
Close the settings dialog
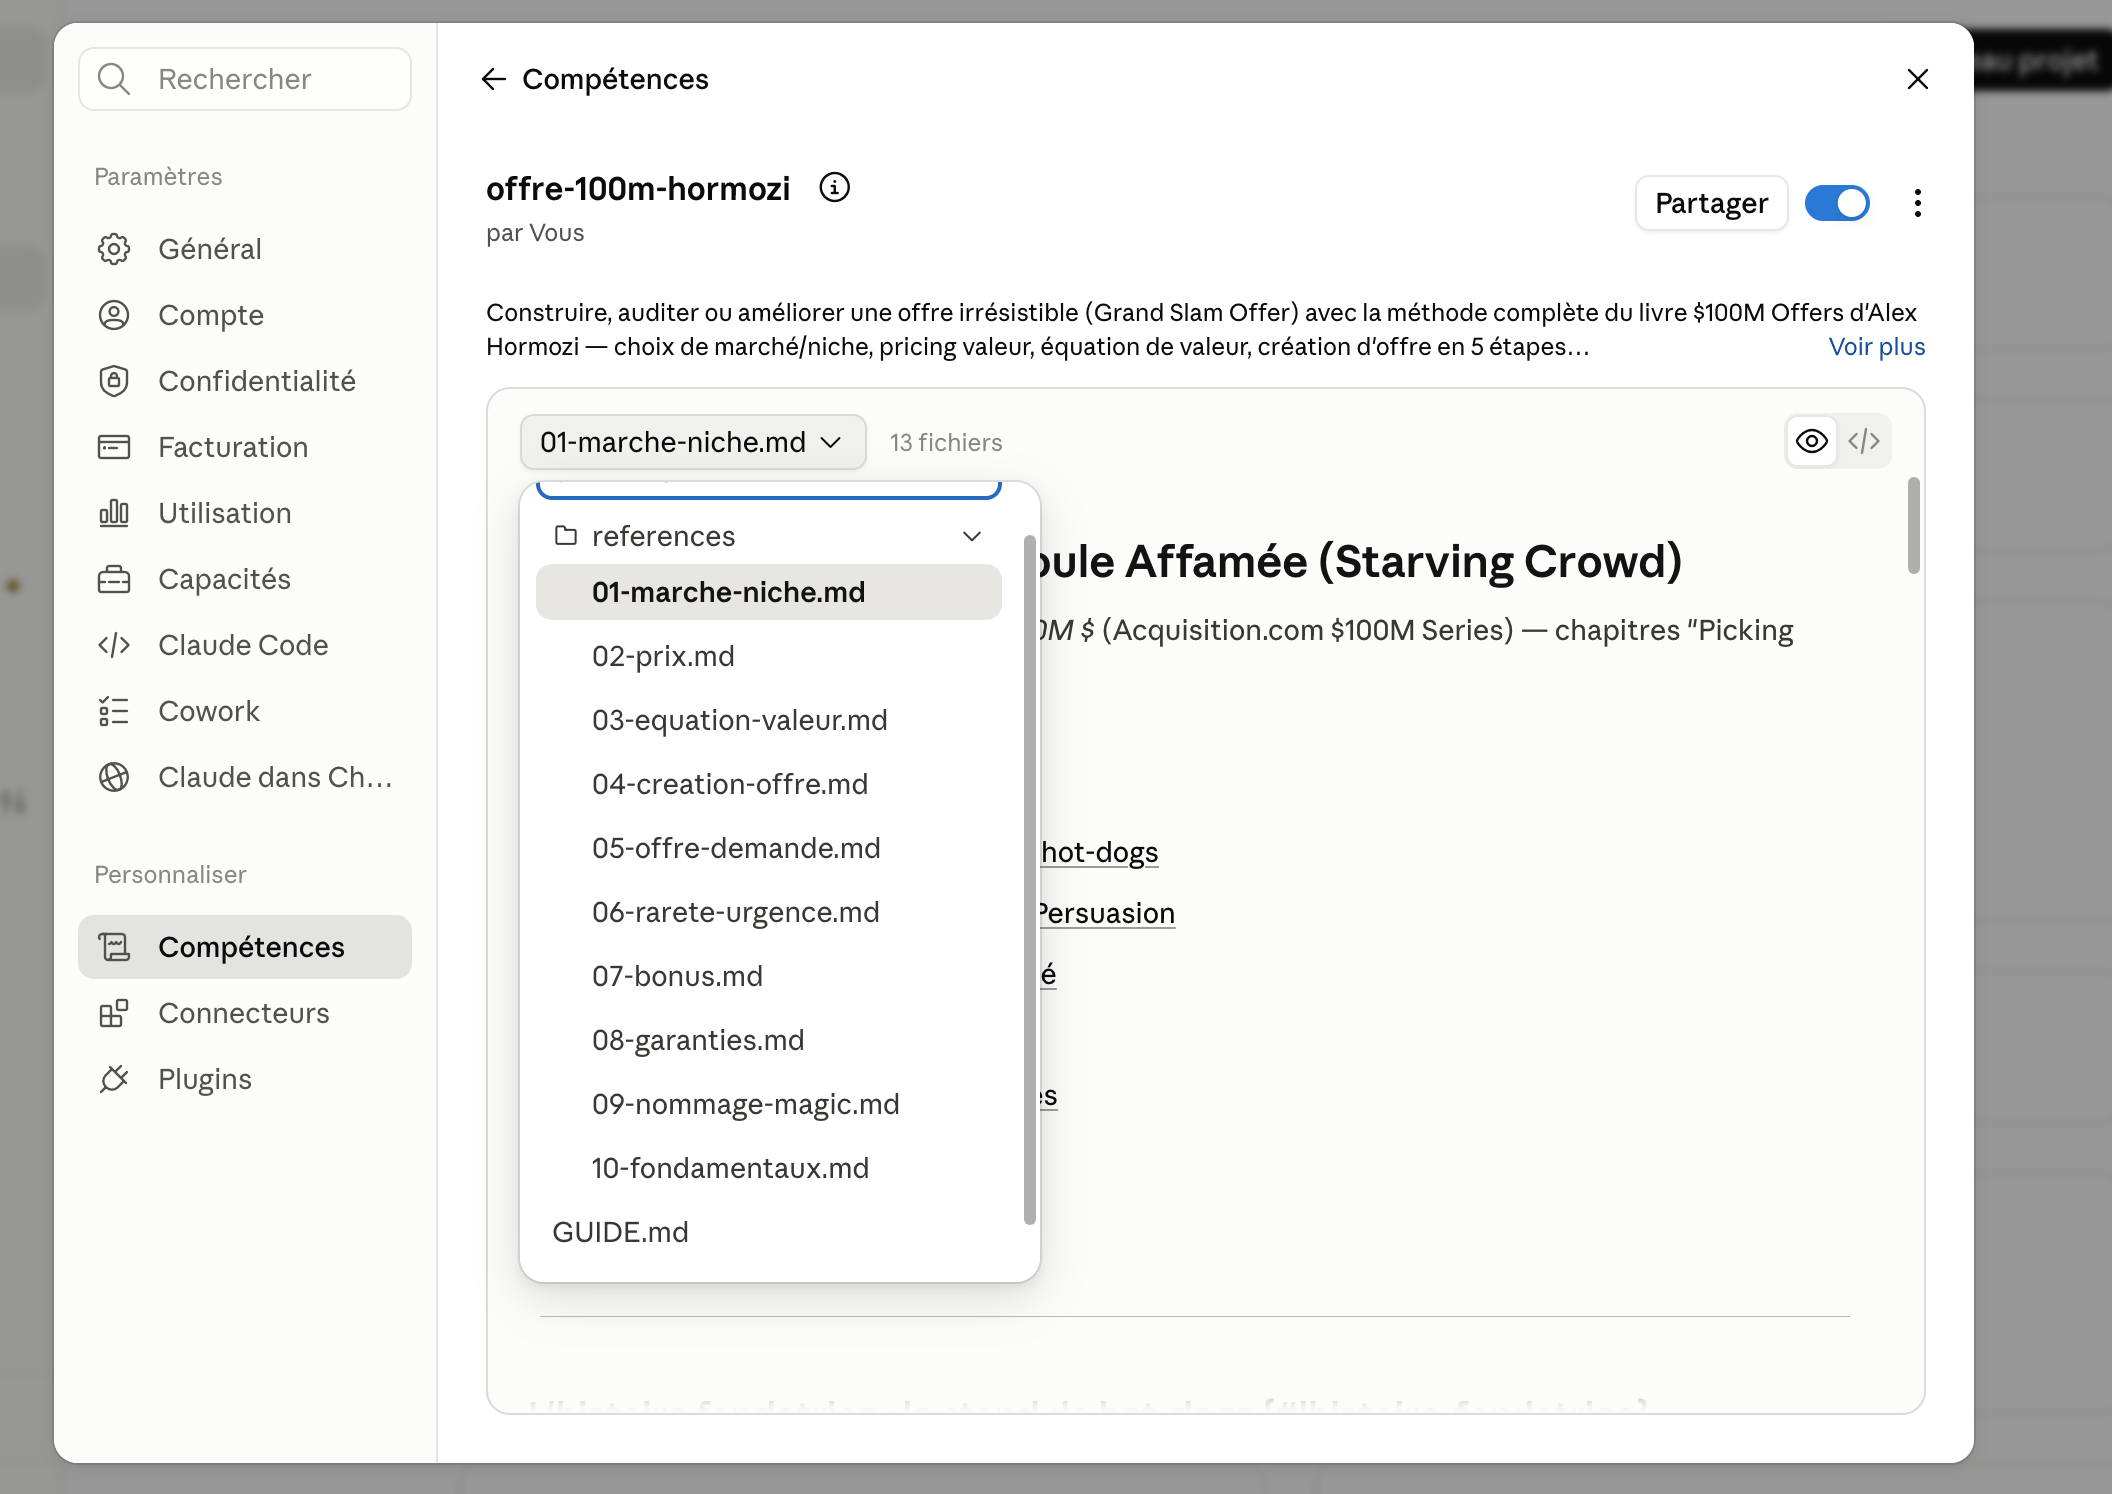(x=1917, y=79)
